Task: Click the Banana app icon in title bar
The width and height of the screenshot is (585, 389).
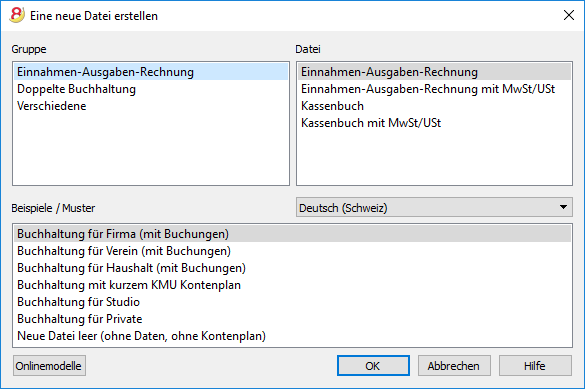Action: click(17, 15)
